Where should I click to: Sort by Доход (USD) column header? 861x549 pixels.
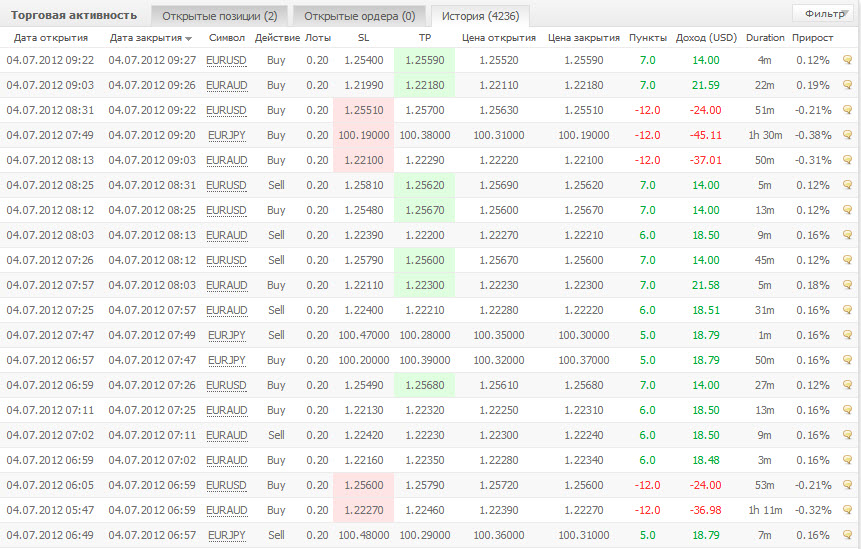(x=706, y=38)
